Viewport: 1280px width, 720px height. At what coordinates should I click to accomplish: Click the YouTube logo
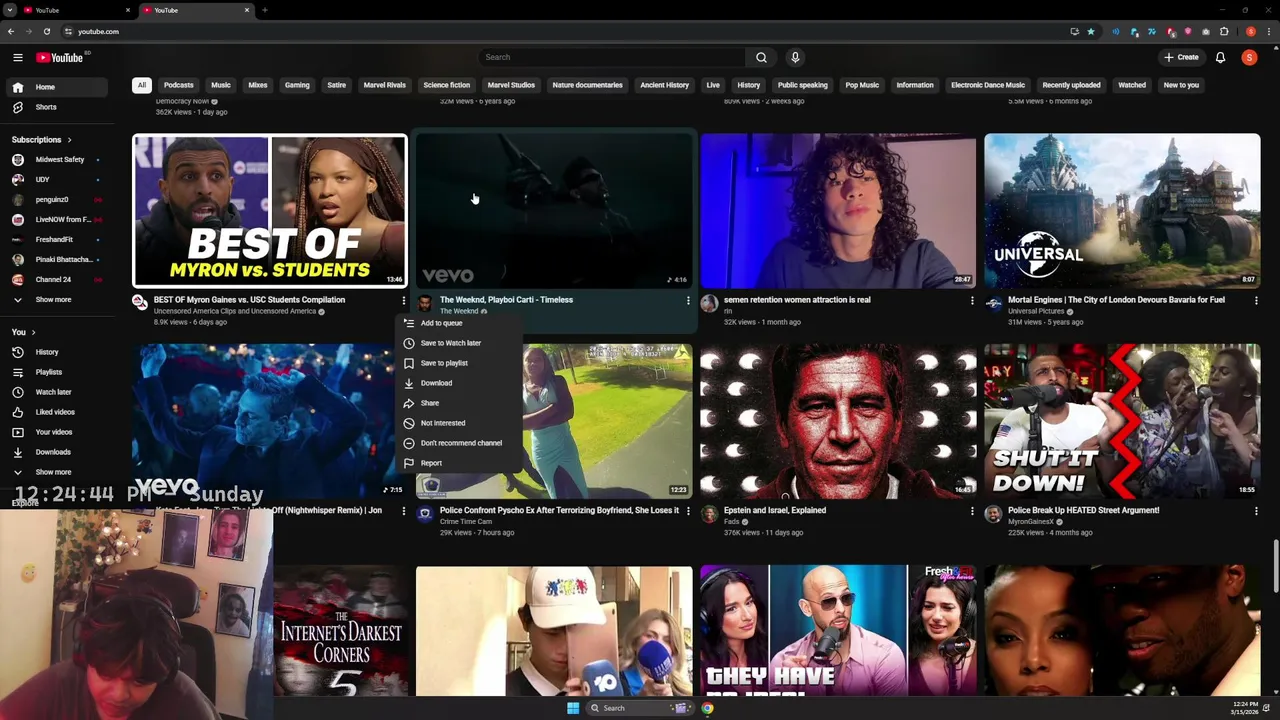click(62, 57)
